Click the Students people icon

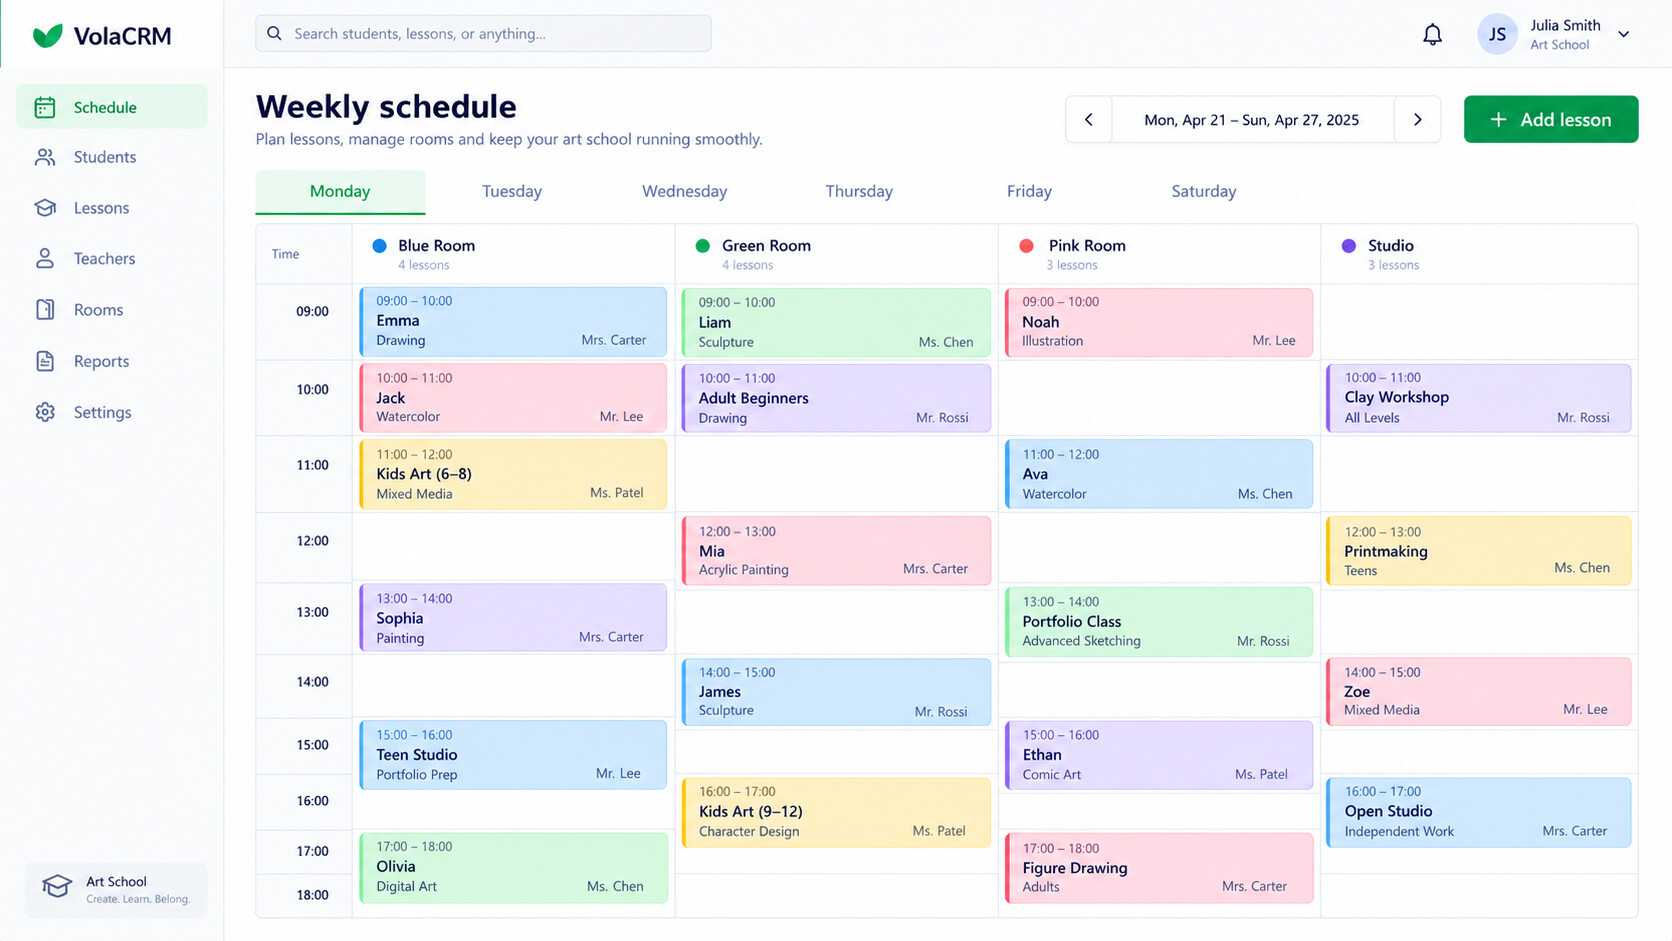coord(45,157)
